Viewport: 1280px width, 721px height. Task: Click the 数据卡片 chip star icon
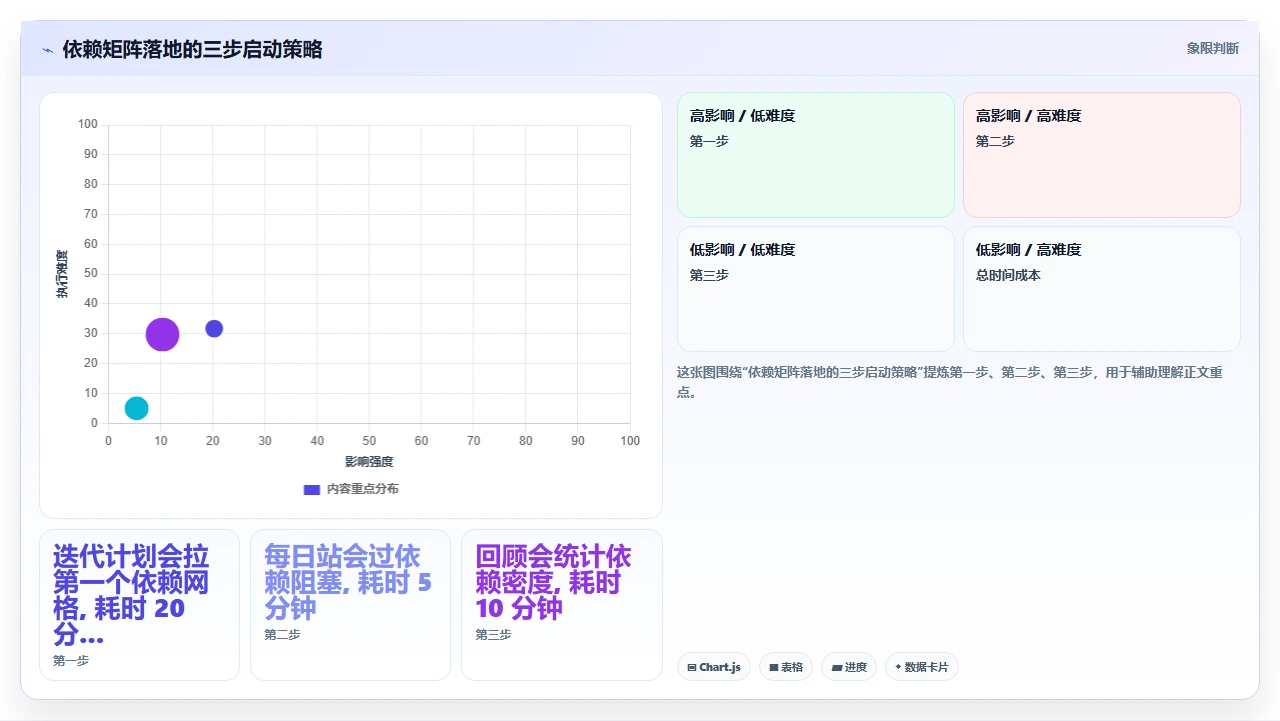pos(898,667)
